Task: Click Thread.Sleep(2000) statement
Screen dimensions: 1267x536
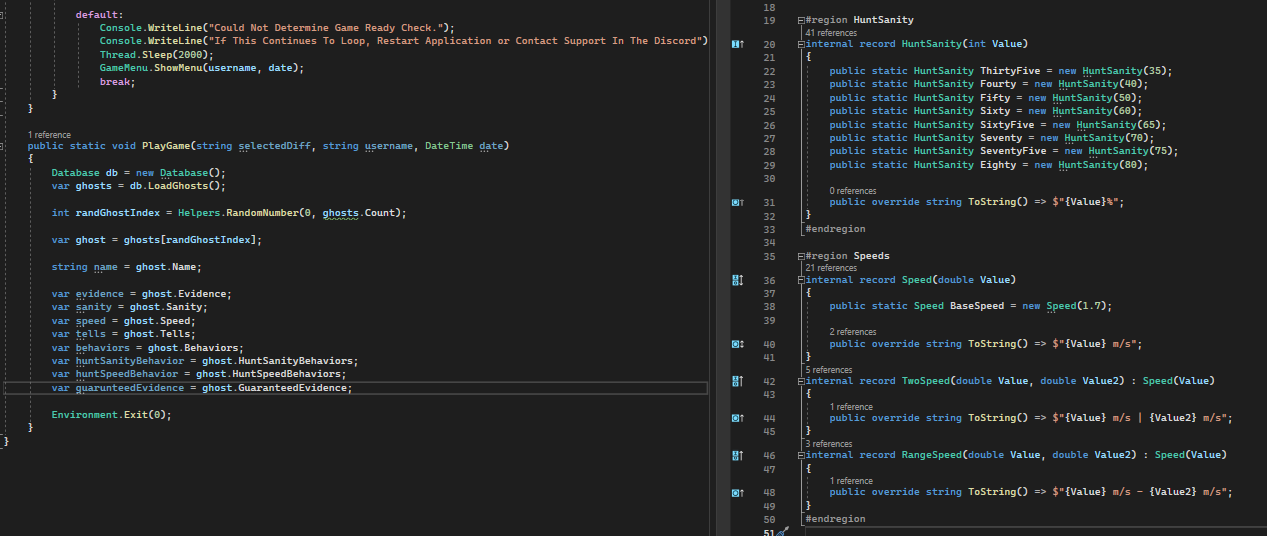Action: [157, 54]
